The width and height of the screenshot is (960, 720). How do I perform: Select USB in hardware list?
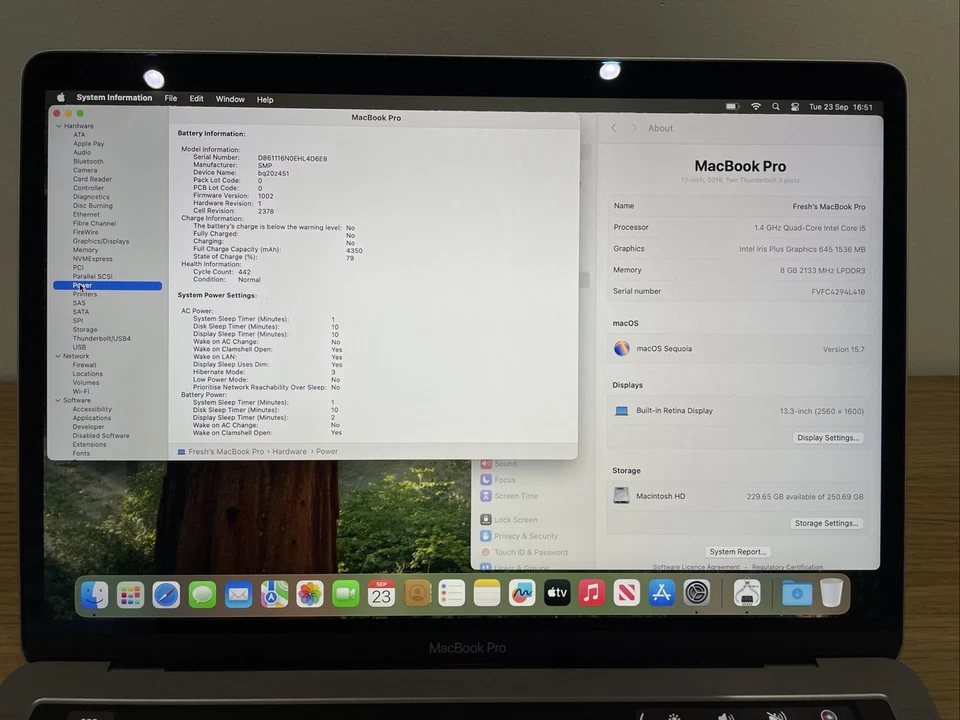point(80,347)
